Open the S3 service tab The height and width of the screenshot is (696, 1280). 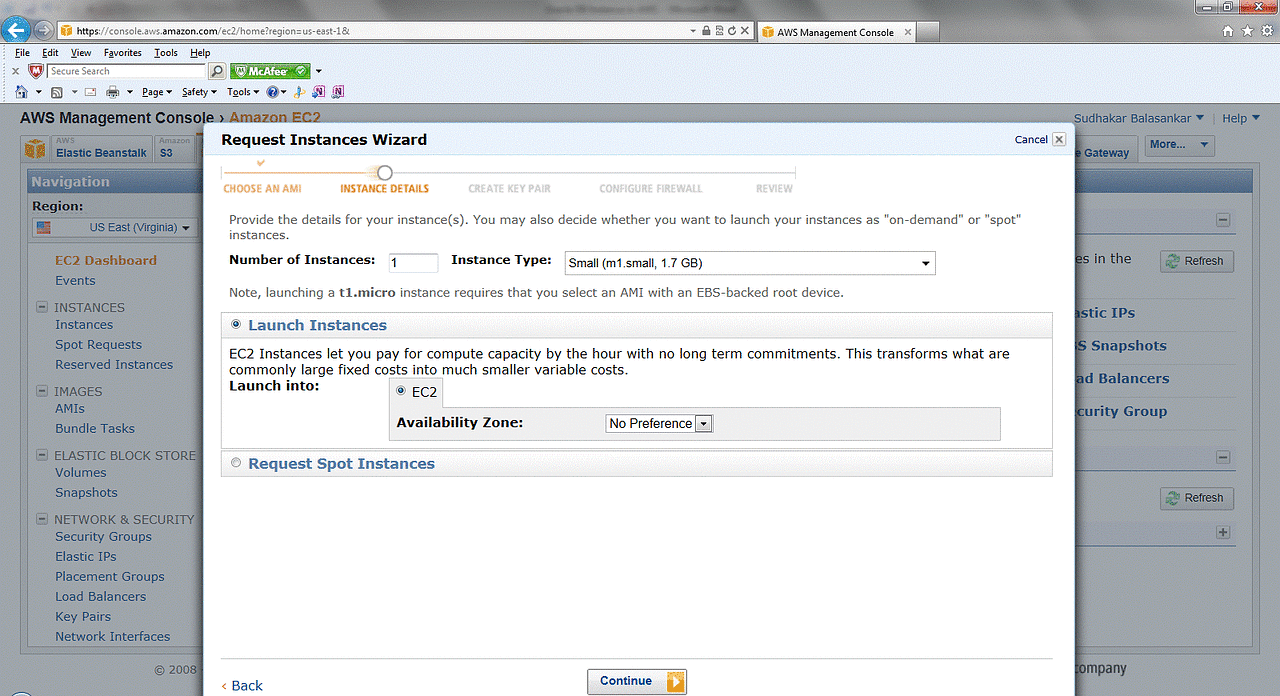(x=177, y=149)
